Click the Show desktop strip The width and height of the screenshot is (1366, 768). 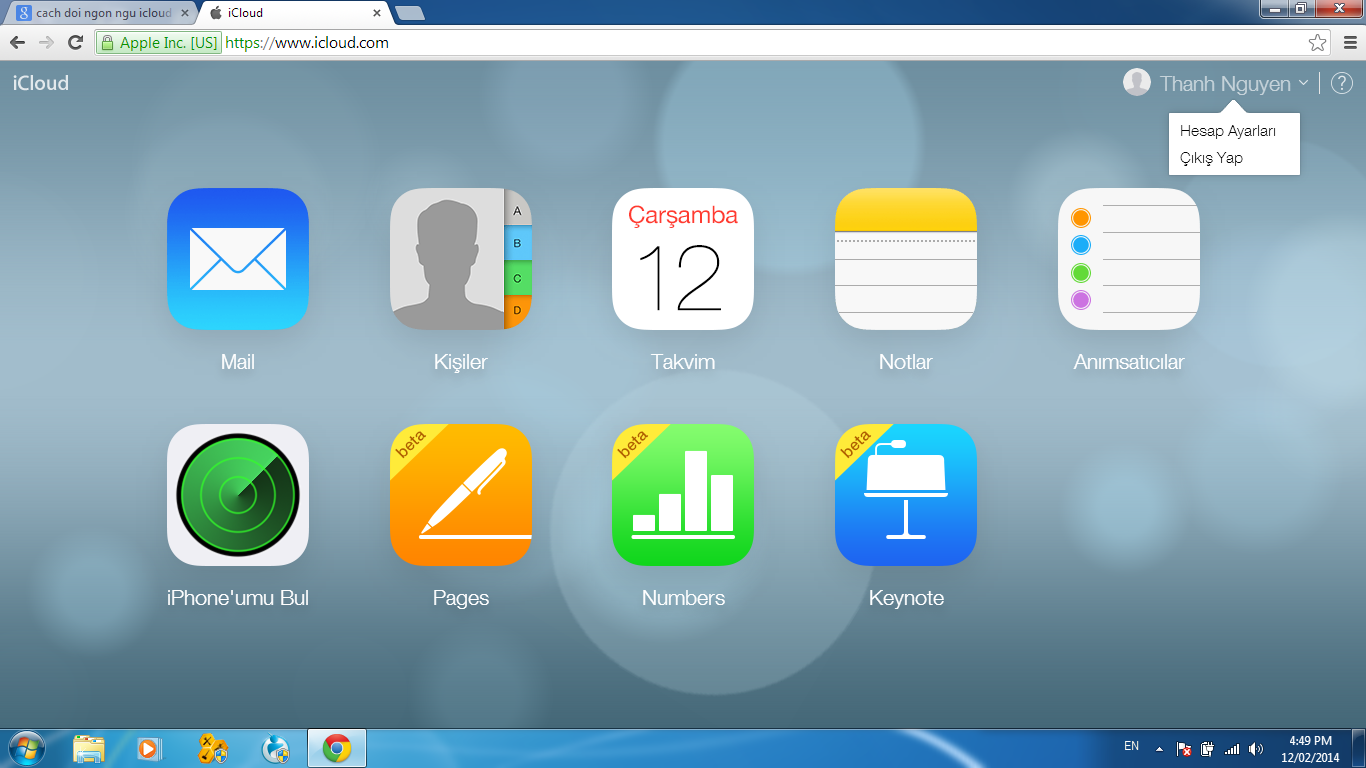pyautogui.click(x=1359, y=748)
